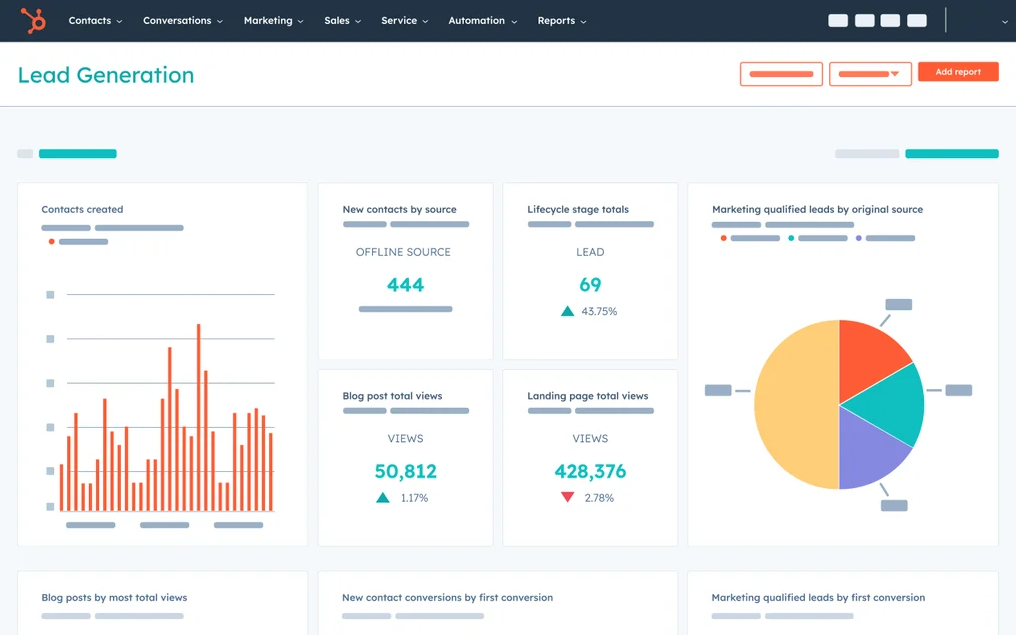The height and width of the screenshot is (635, 1016).
Task: Open the outlined dropdown button beside Add report
Action: 870,74
